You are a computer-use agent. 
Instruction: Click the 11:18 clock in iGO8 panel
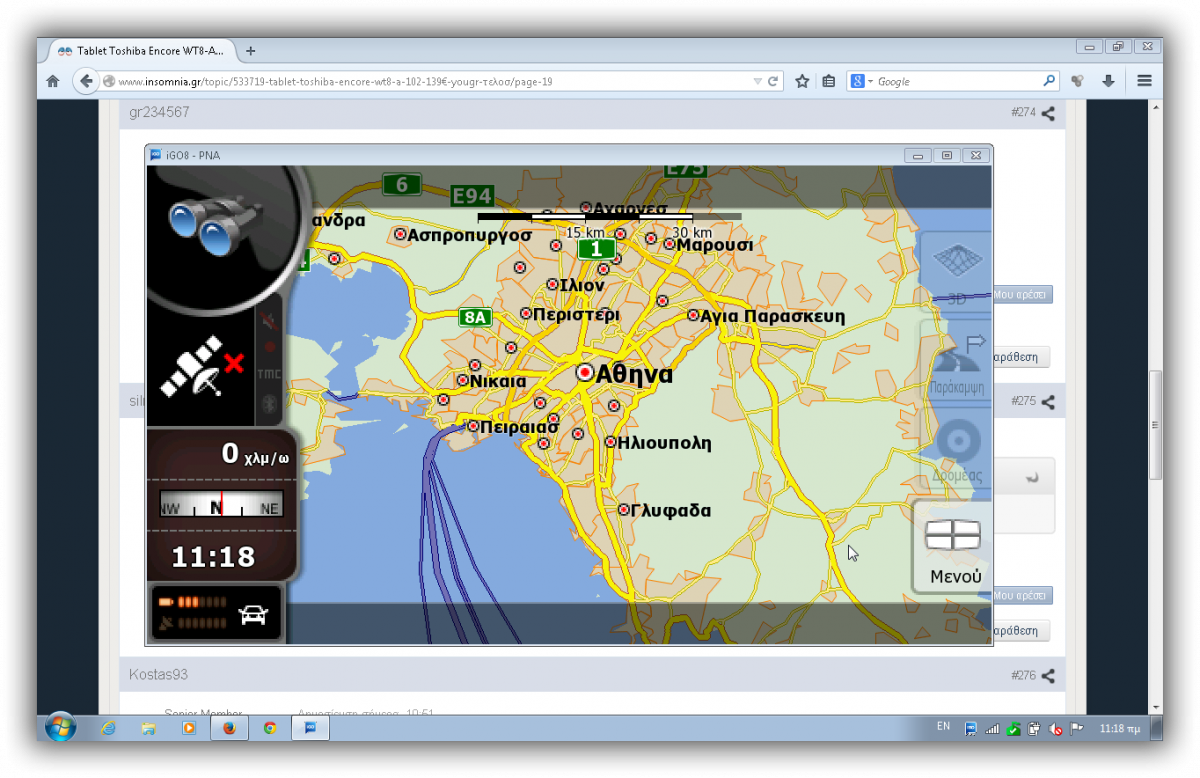[x=213, y=557]
